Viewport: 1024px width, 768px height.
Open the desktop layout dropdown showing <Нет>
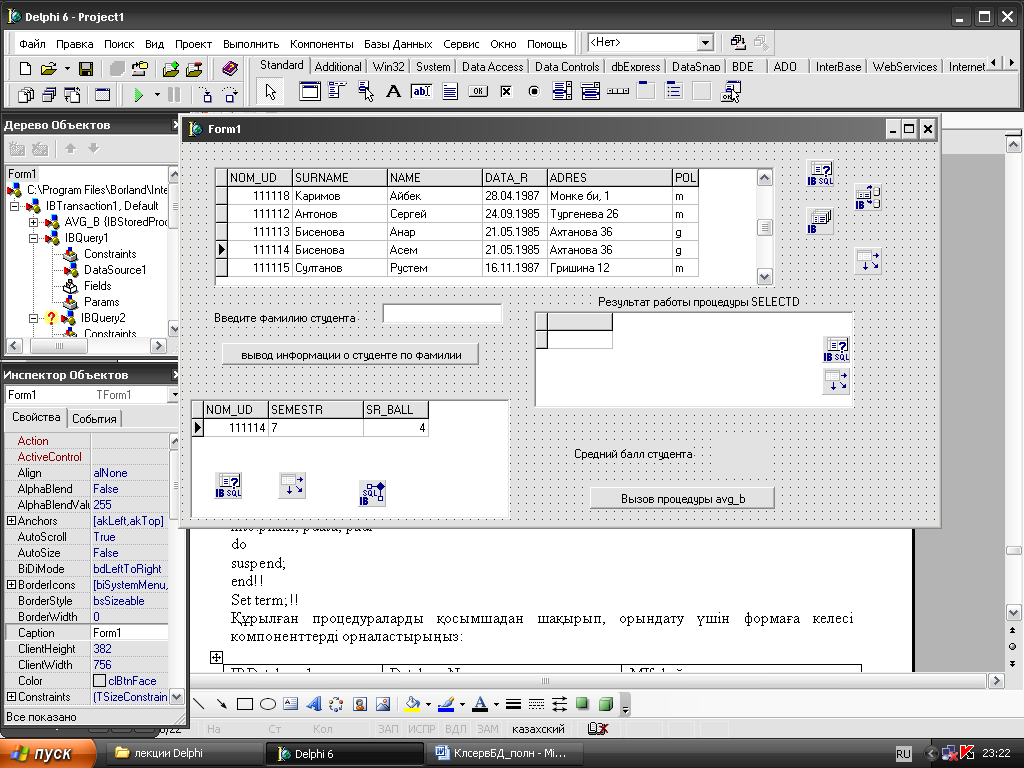tap(705, 43)
